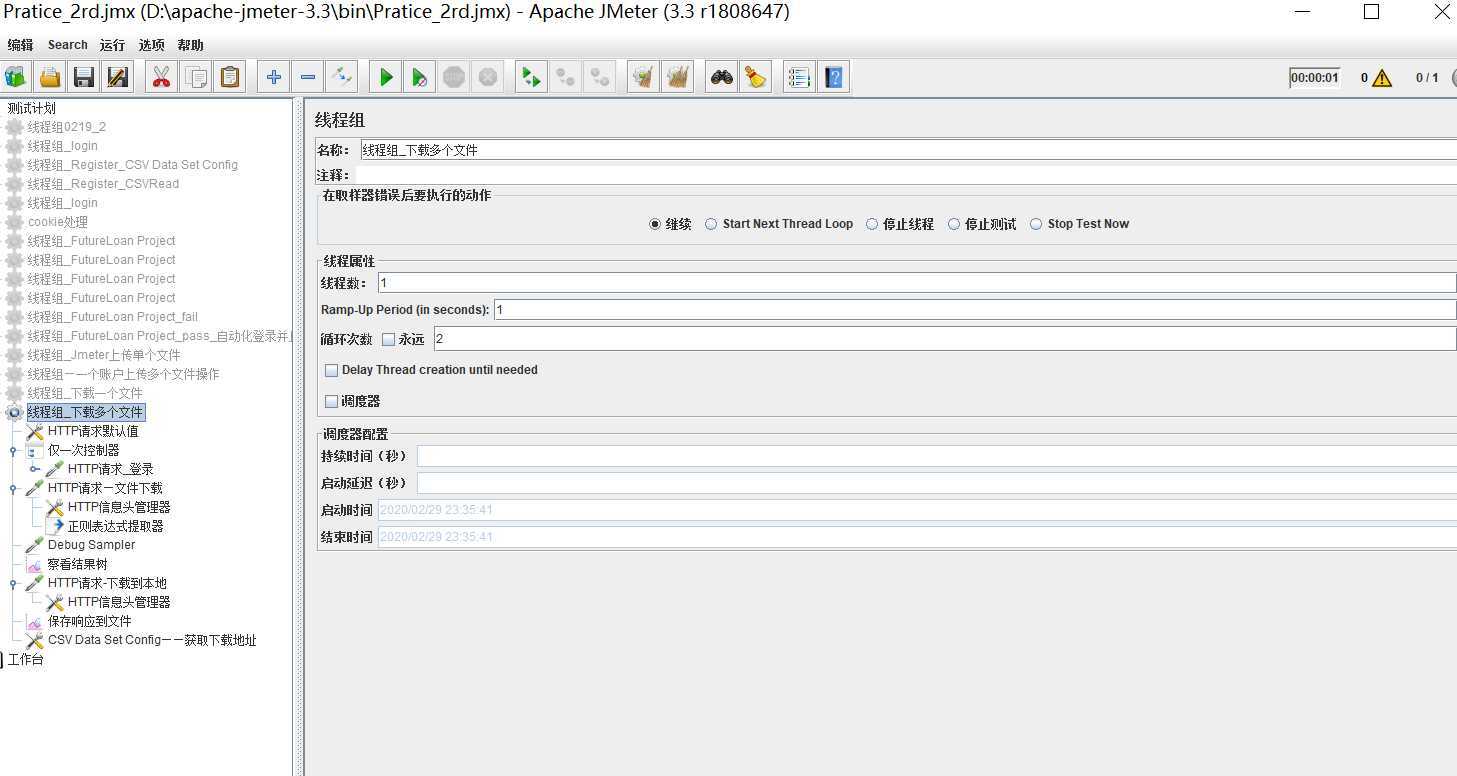Select 线程组_Jmeter上传单个文件 tree item
Image resolution: width=1457 pixels, height=776 pixels.
coord(104,355)
